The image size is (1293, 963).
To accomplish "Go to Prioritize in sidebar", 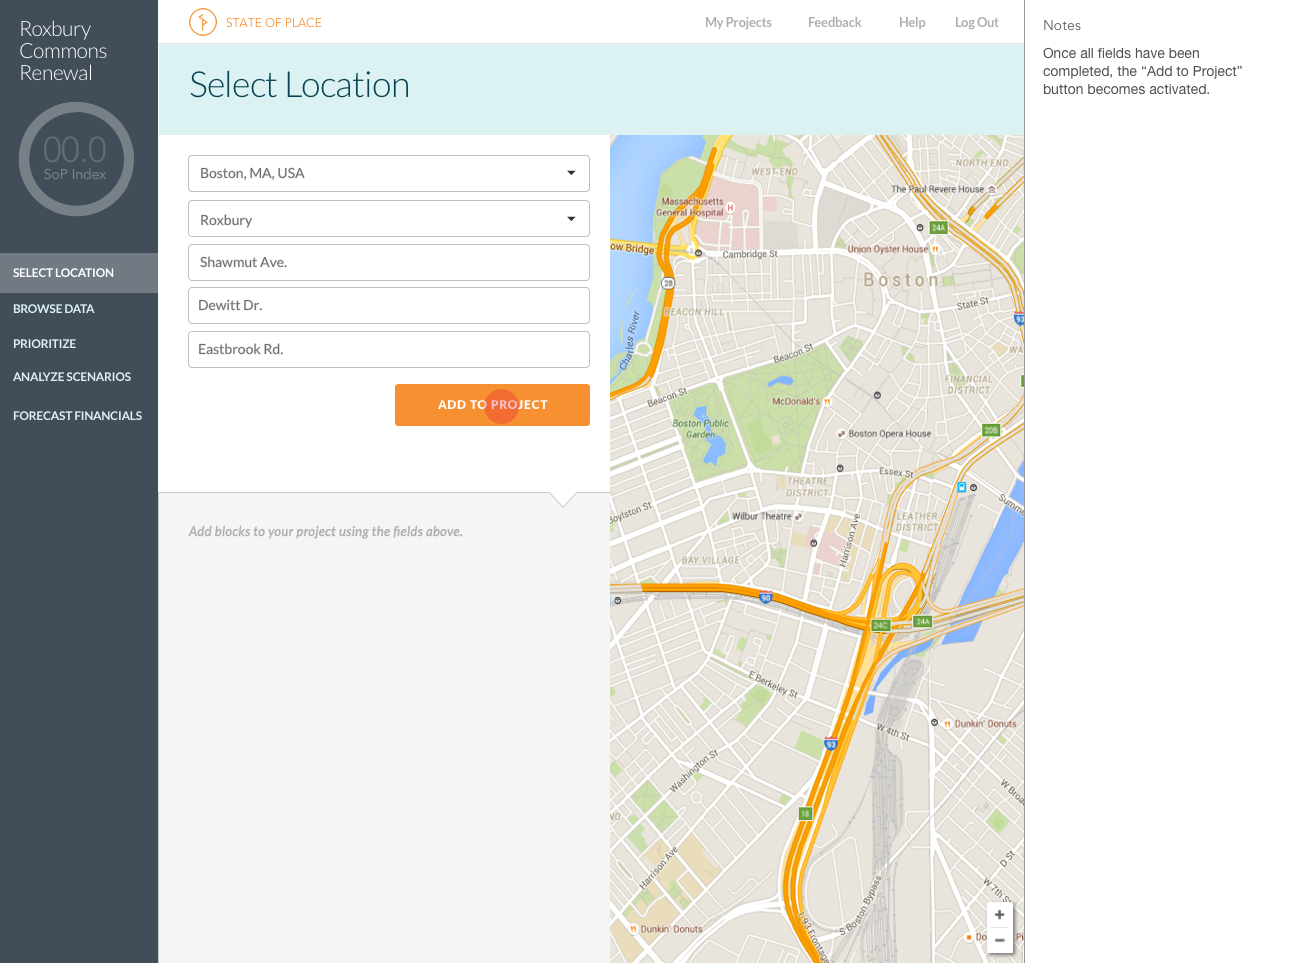I will [x=45, y=344].
